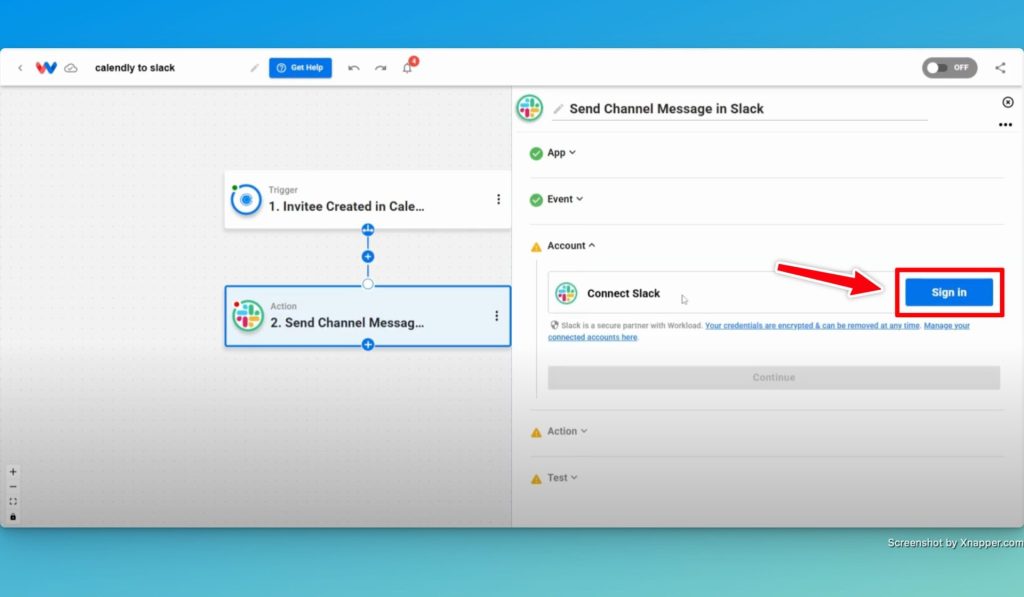Open the Workload logo home
Image resolution: width=1024 pixels, height=597 pixels.
pyautogui.click(x=46, y=68)
